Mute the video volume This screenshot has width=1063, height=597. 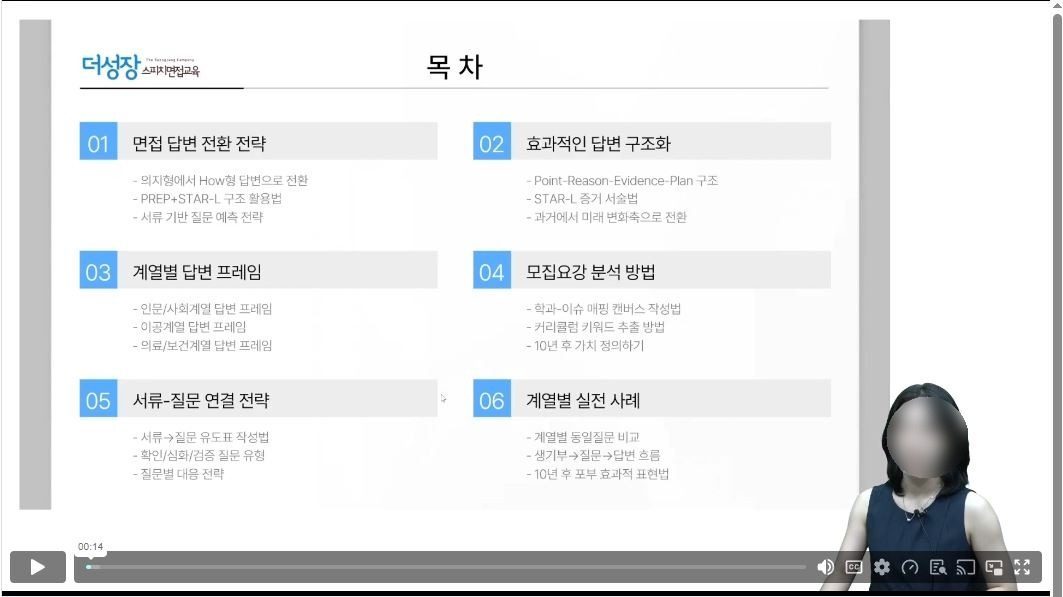pyautogui.click(x=825, y=567)
